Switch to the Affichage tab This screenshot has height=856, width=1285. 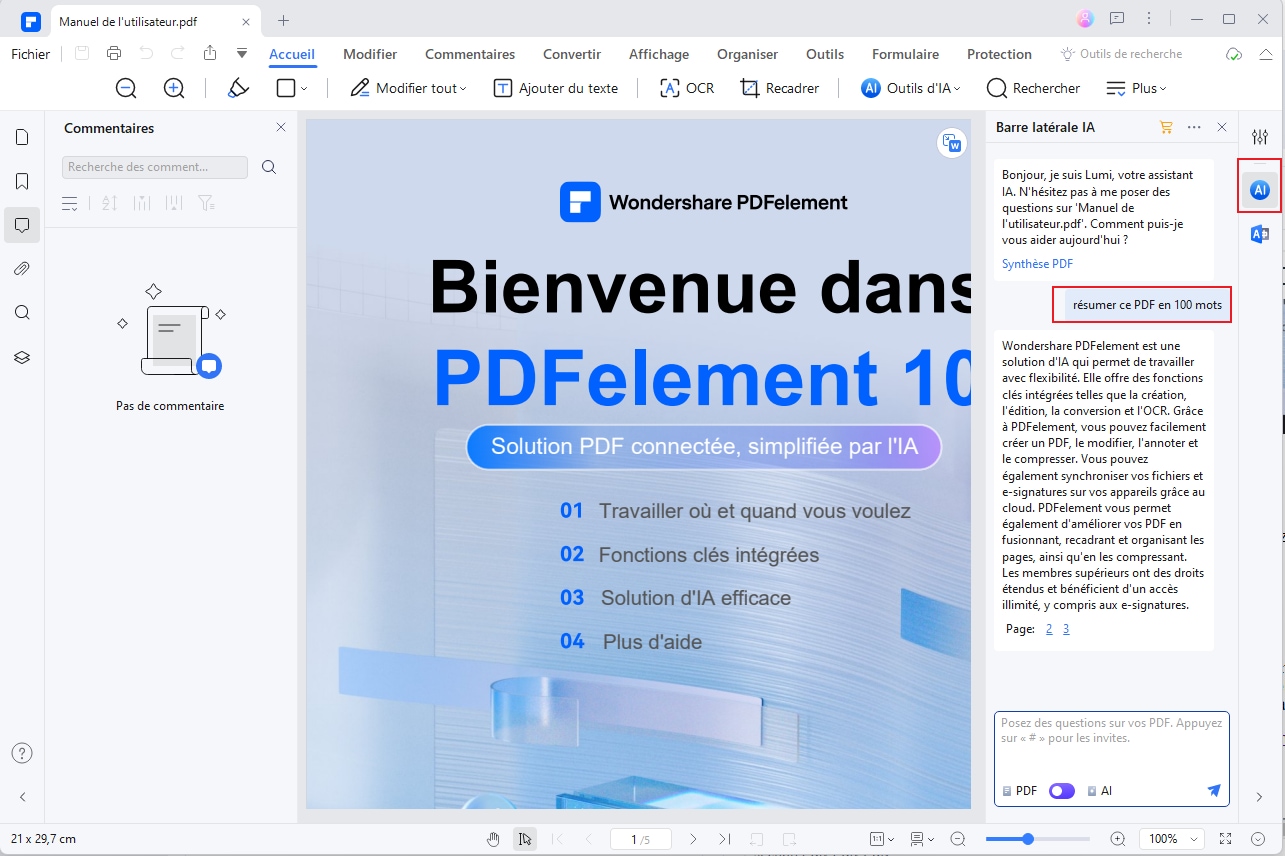tap(659, 54)
